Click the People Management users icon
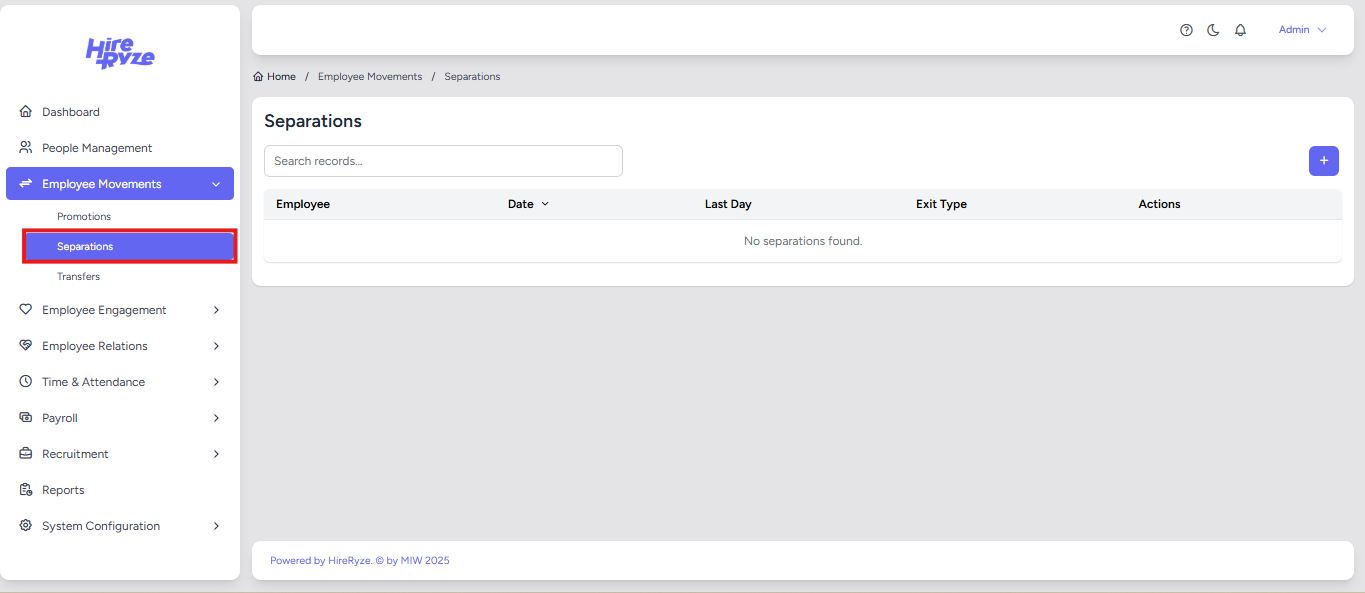 [x=26, y=148]
